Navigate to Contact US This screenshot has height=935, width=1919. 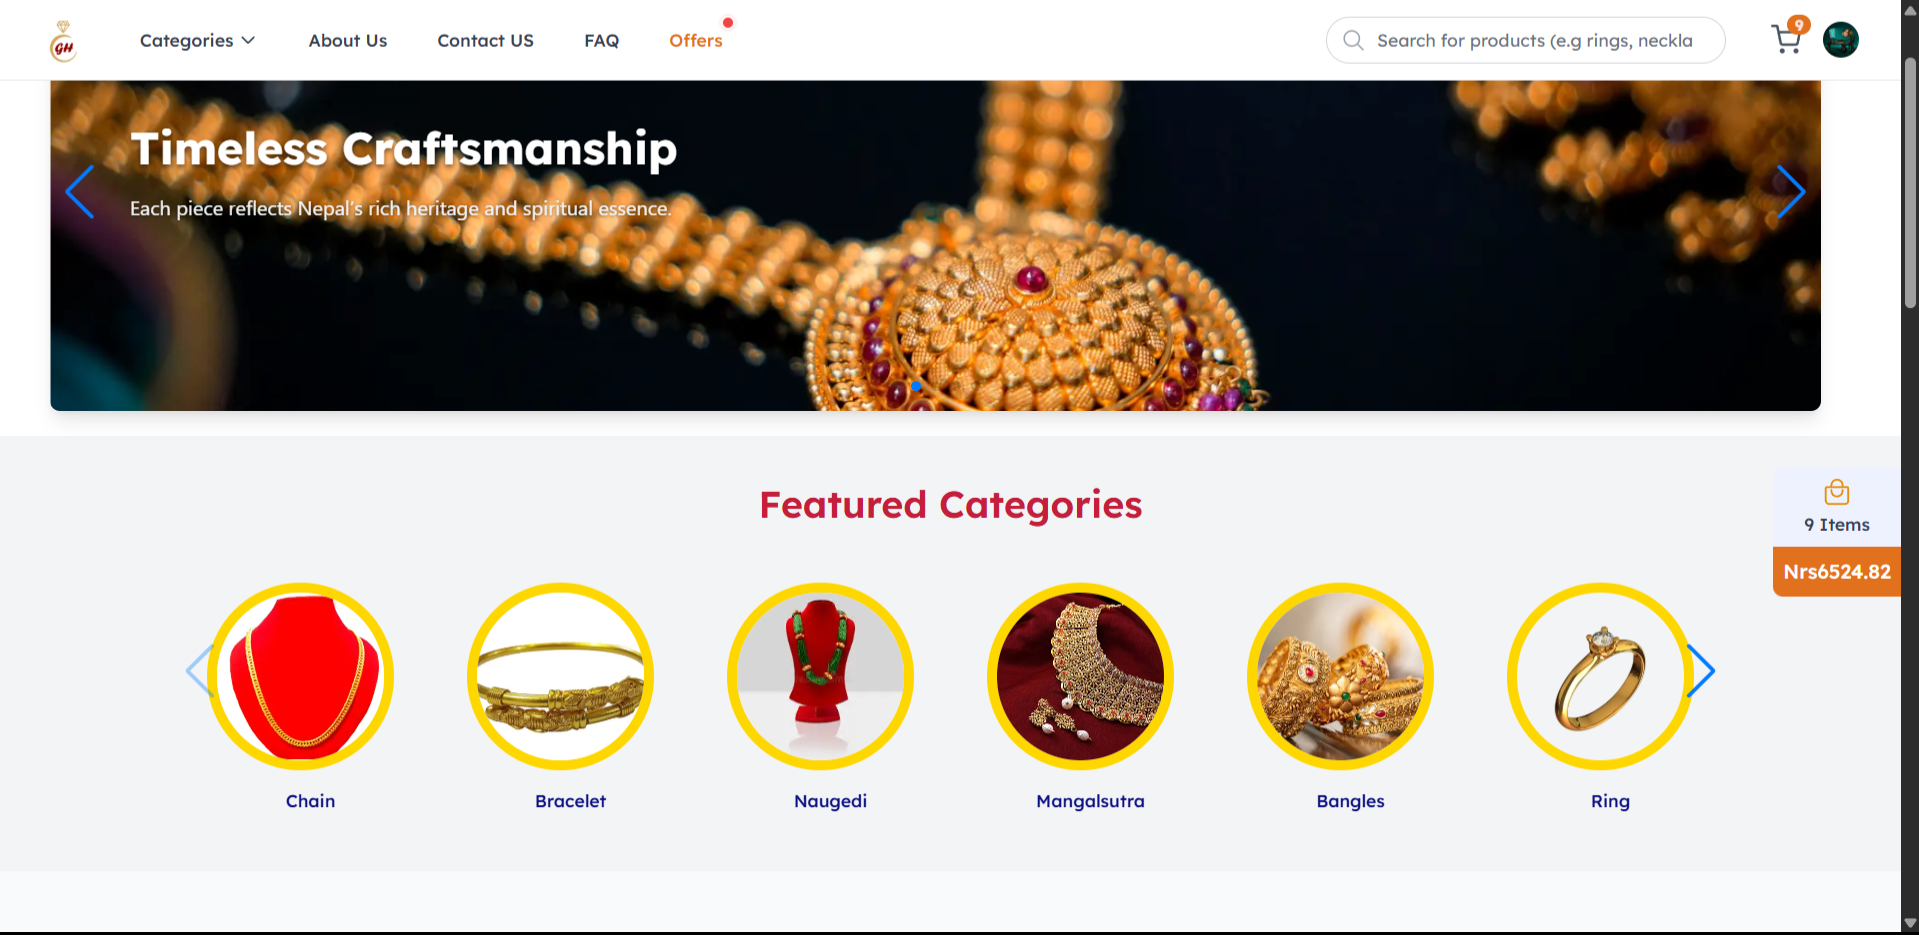coord(485,40)
